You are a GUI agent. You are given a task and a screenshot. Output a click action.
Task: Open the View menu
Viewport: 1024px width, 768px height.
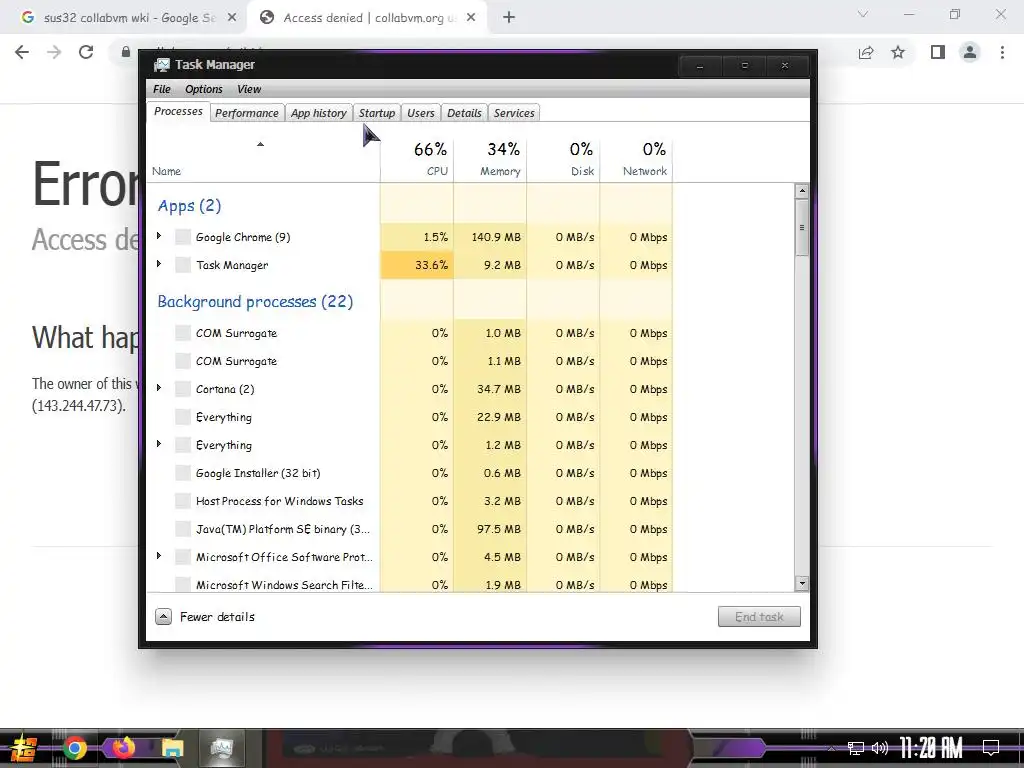249,89
